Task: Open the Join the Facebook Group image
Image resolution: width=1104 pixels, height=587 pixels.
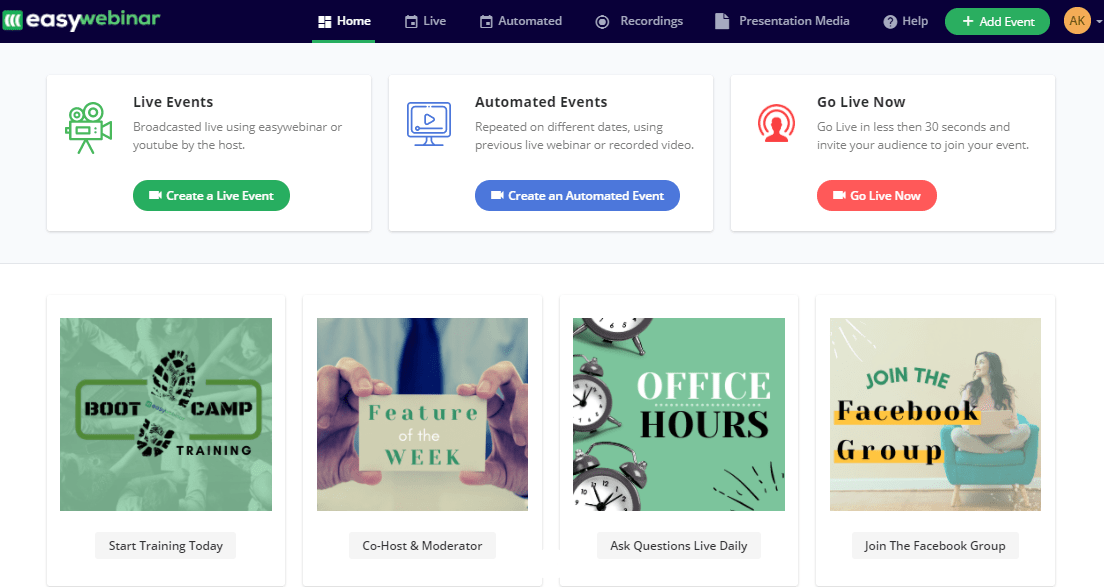Action: pyautogui.click(x=935, y=415)
